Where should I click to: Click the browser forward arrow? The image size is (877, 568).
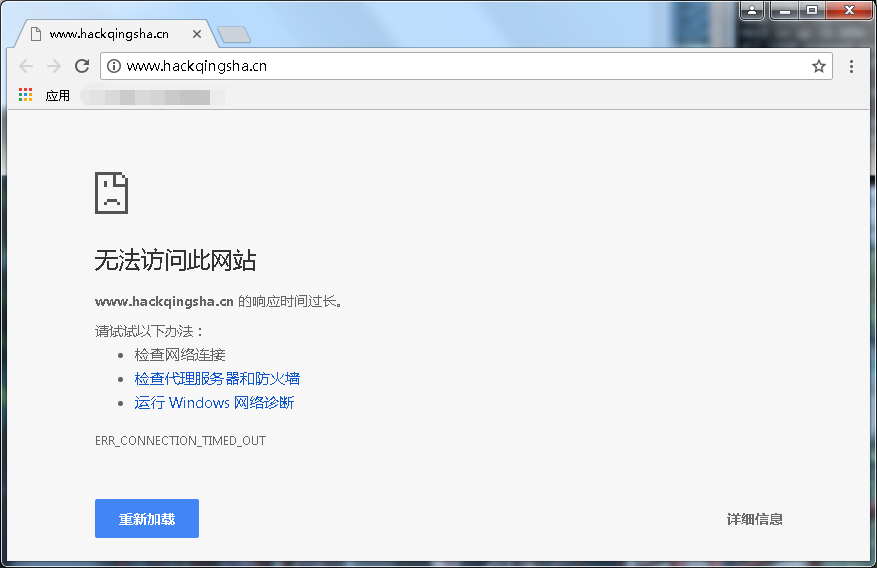click(54, 66)
